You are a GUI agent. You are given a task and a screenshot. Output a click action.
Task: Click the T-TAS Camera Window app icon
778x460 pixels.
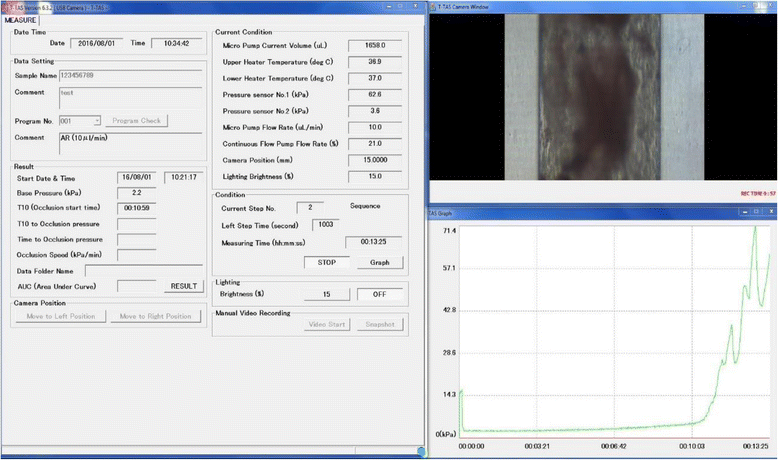click(x=434, y=6)
